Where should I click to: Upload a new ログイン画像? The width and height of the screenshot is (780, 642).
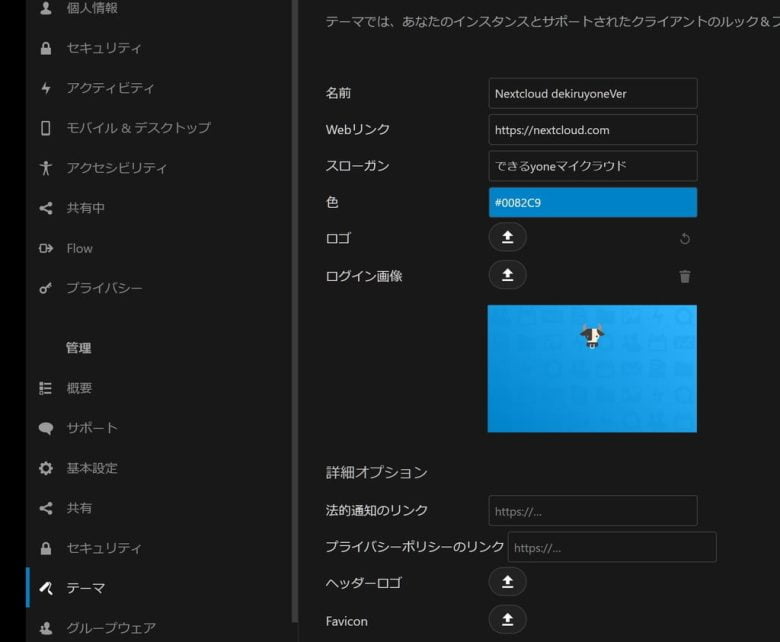pyautogui.click(x=507, y=275)
